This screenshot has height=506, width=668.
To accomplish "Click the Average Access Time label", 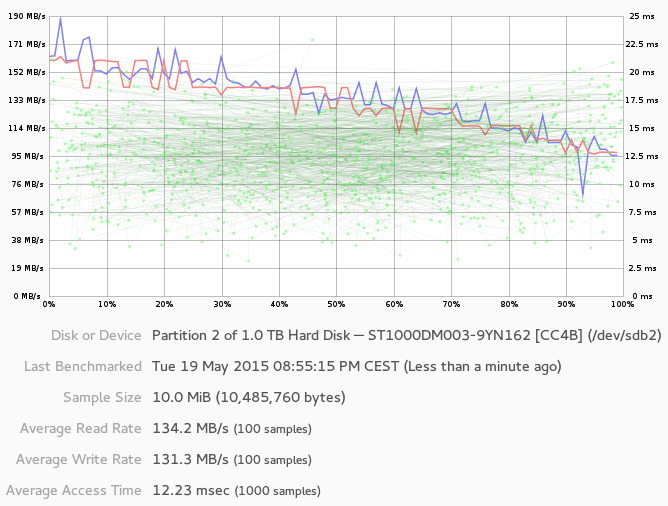I will (74, 491).
